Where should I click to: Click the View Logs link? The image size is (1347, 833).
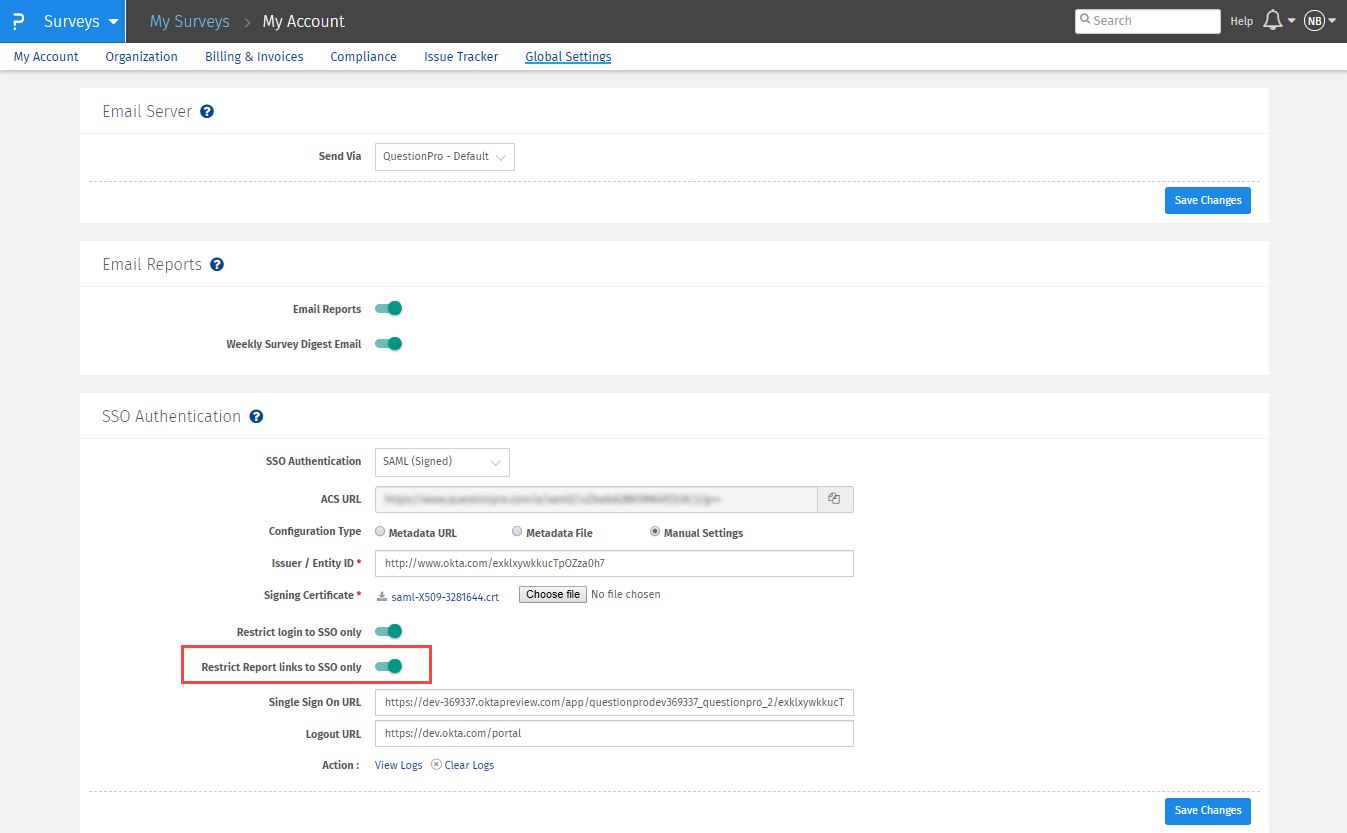click(x=398, y=765)
